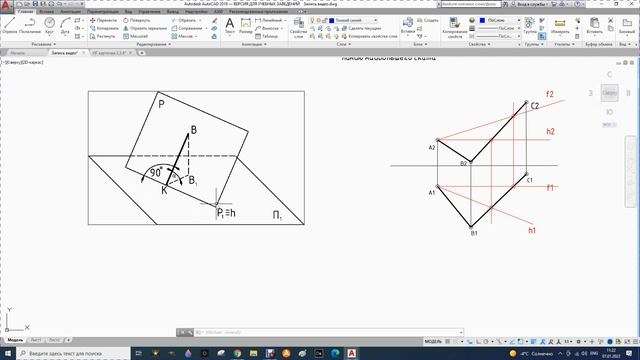Viewport: 640px width, 360px height.
Task: Toggle polar tracking in status bar
Action: [x=486, y=341]
